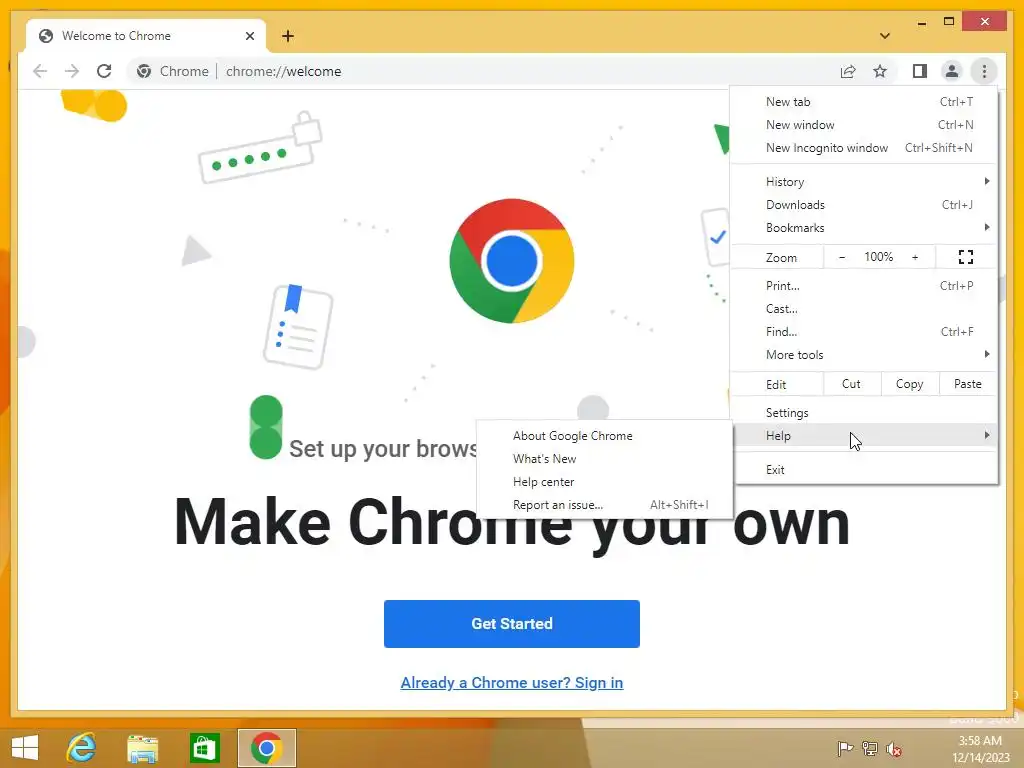Click the Get Started button
This screenshot has width=1024, height=768.
click(x=512, y=624)
